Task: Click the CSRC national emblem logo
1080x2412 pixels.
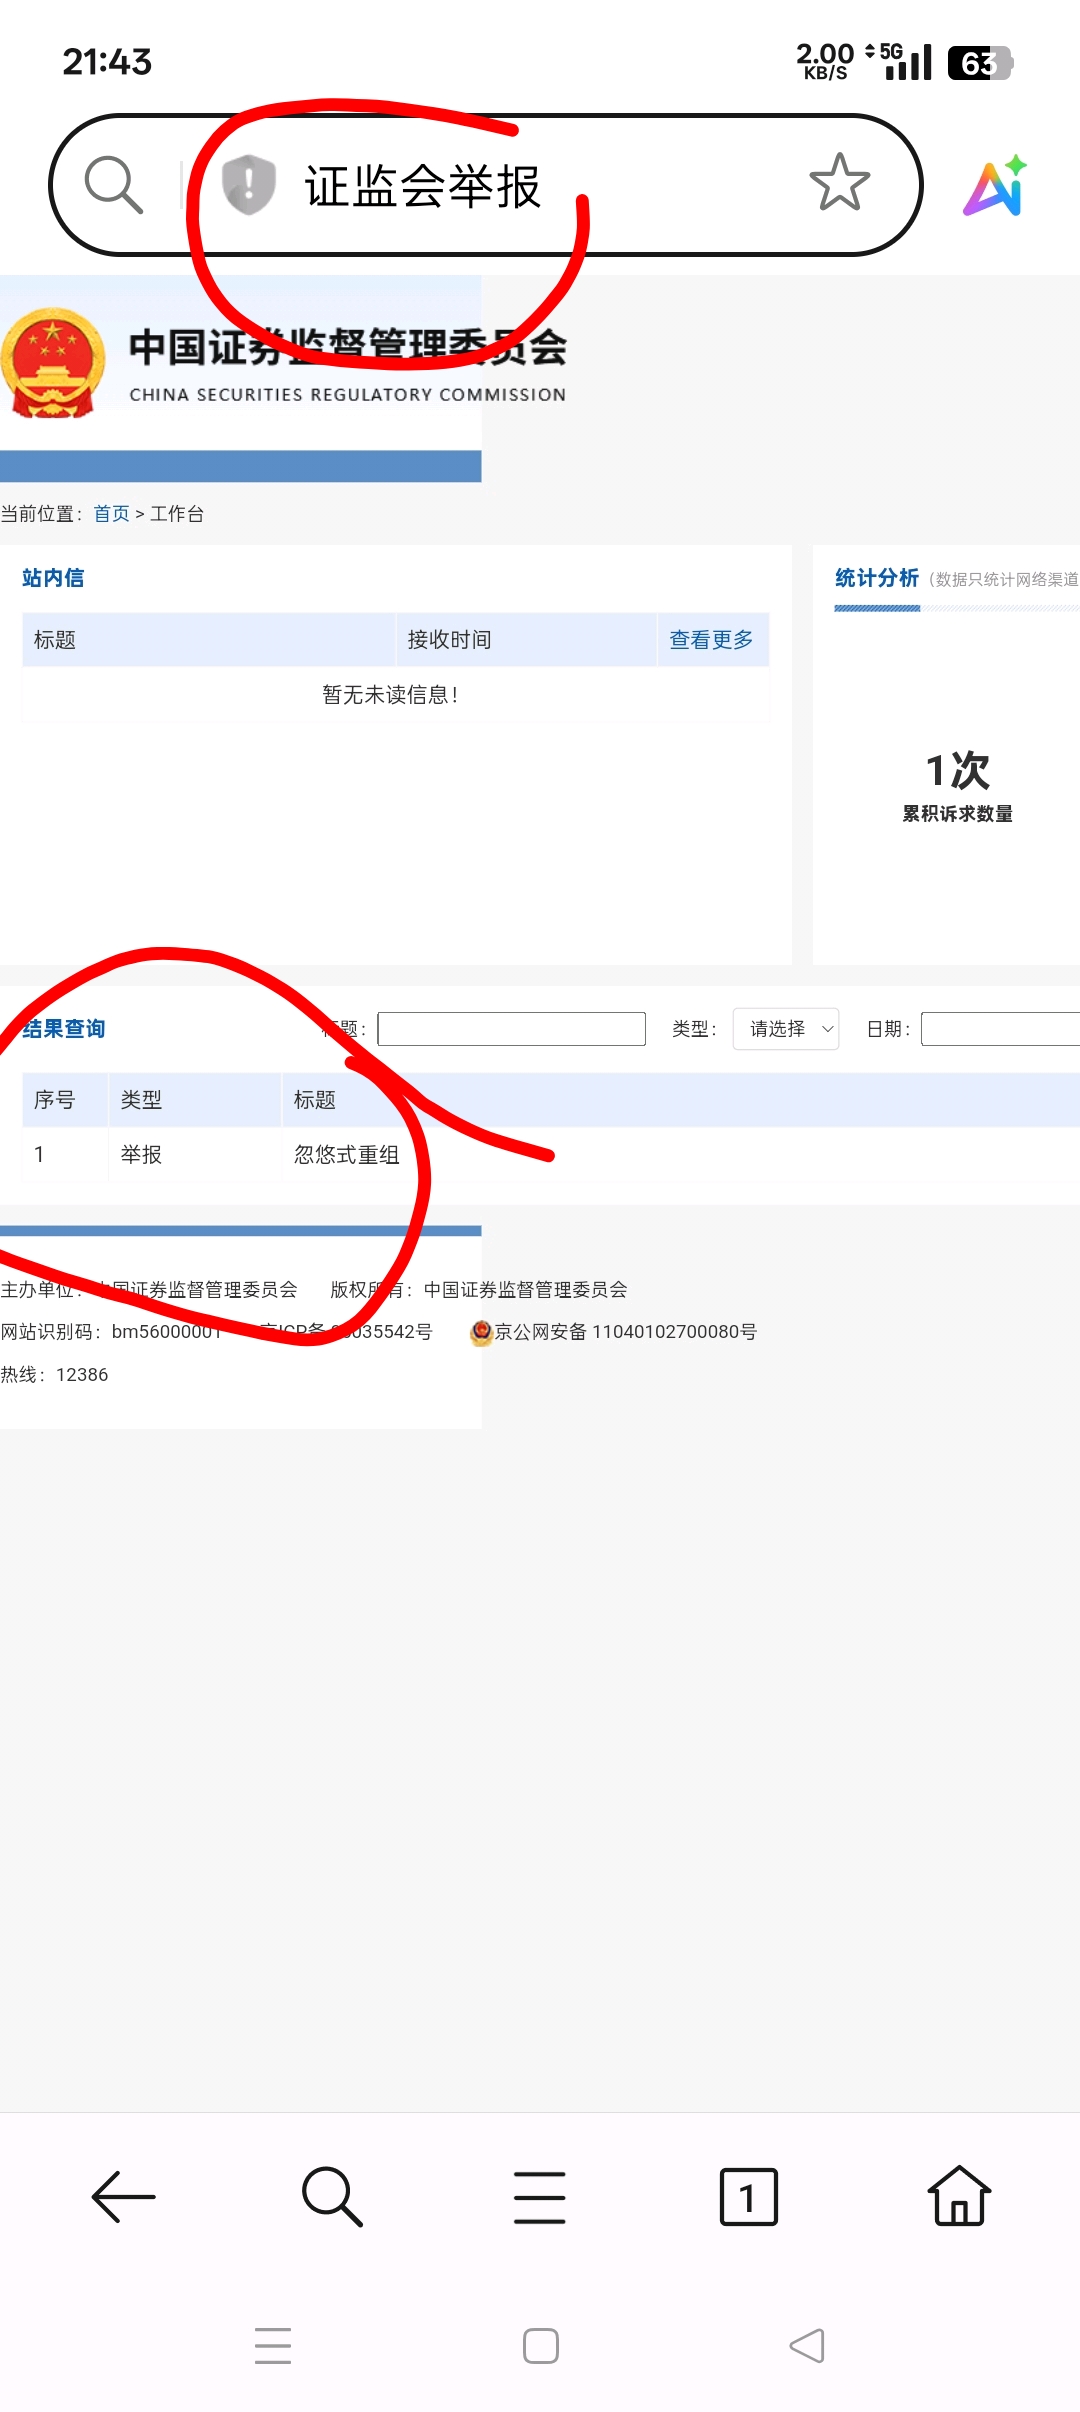Action: click(x=52, y=362)
